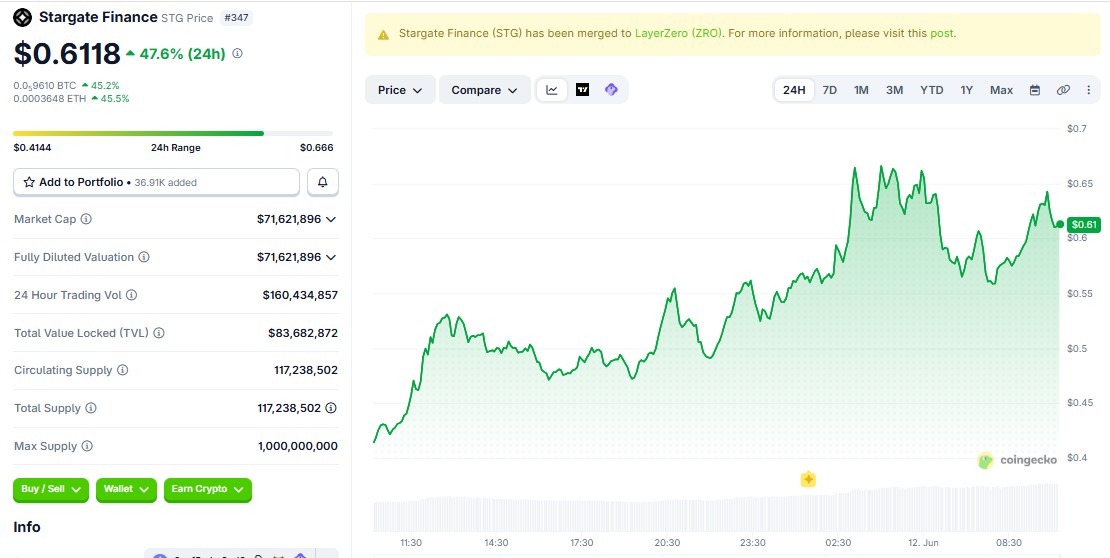Click the $0.6118 price text
1110x558 pixels.
(x=67, y=53)
